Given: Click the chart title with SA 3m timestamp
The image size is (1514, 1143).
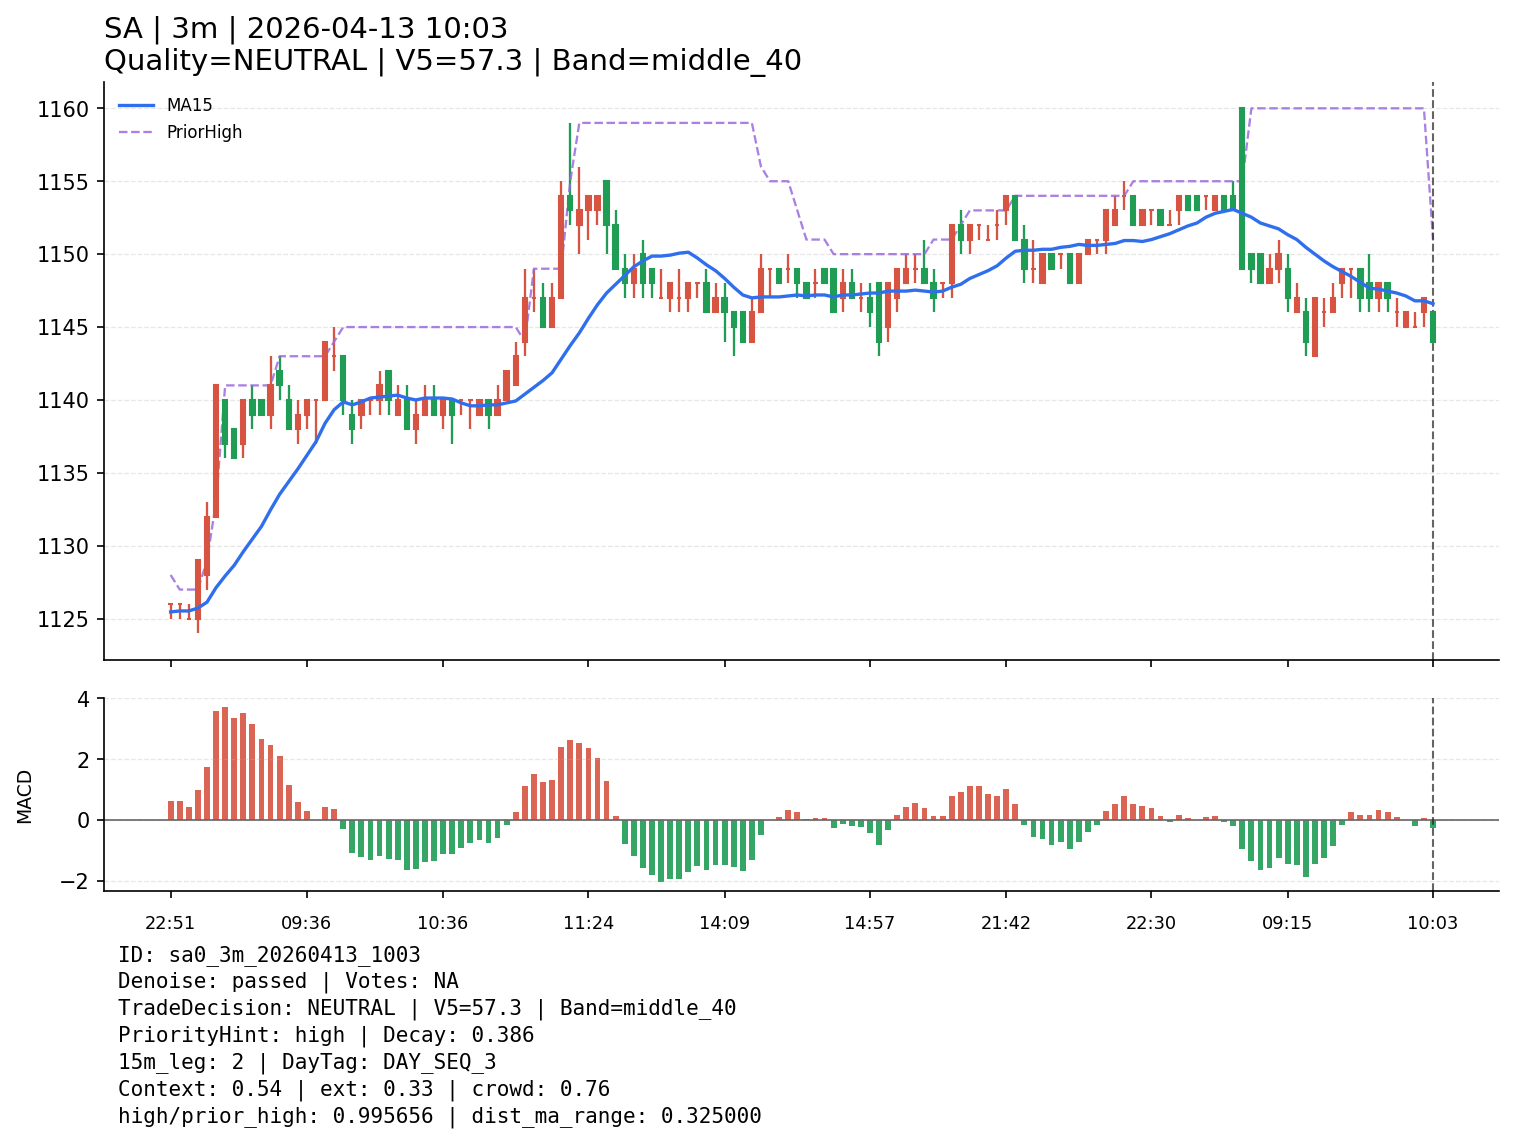Looking at the screenshot, I should [x=306, y=29].
